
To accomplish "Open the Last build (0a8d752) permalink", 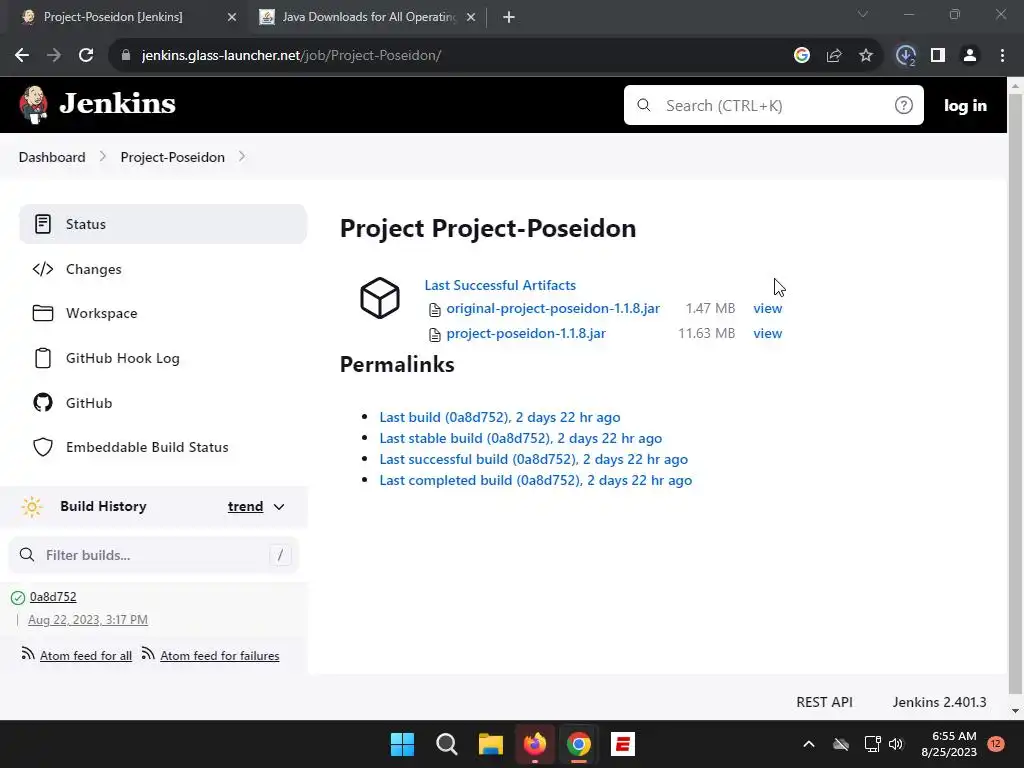I will pyautogui.click(x=500, y=417).
